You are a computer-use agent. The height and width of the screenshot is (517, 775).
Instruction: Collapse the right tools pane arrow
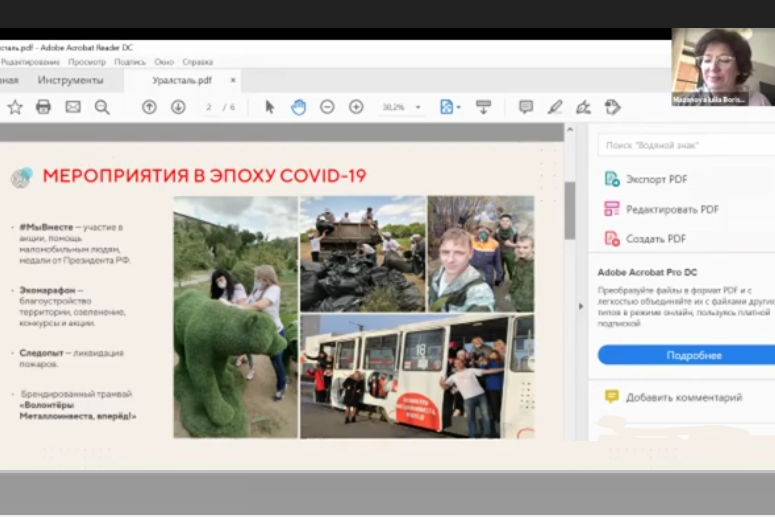tap(582, 306)
